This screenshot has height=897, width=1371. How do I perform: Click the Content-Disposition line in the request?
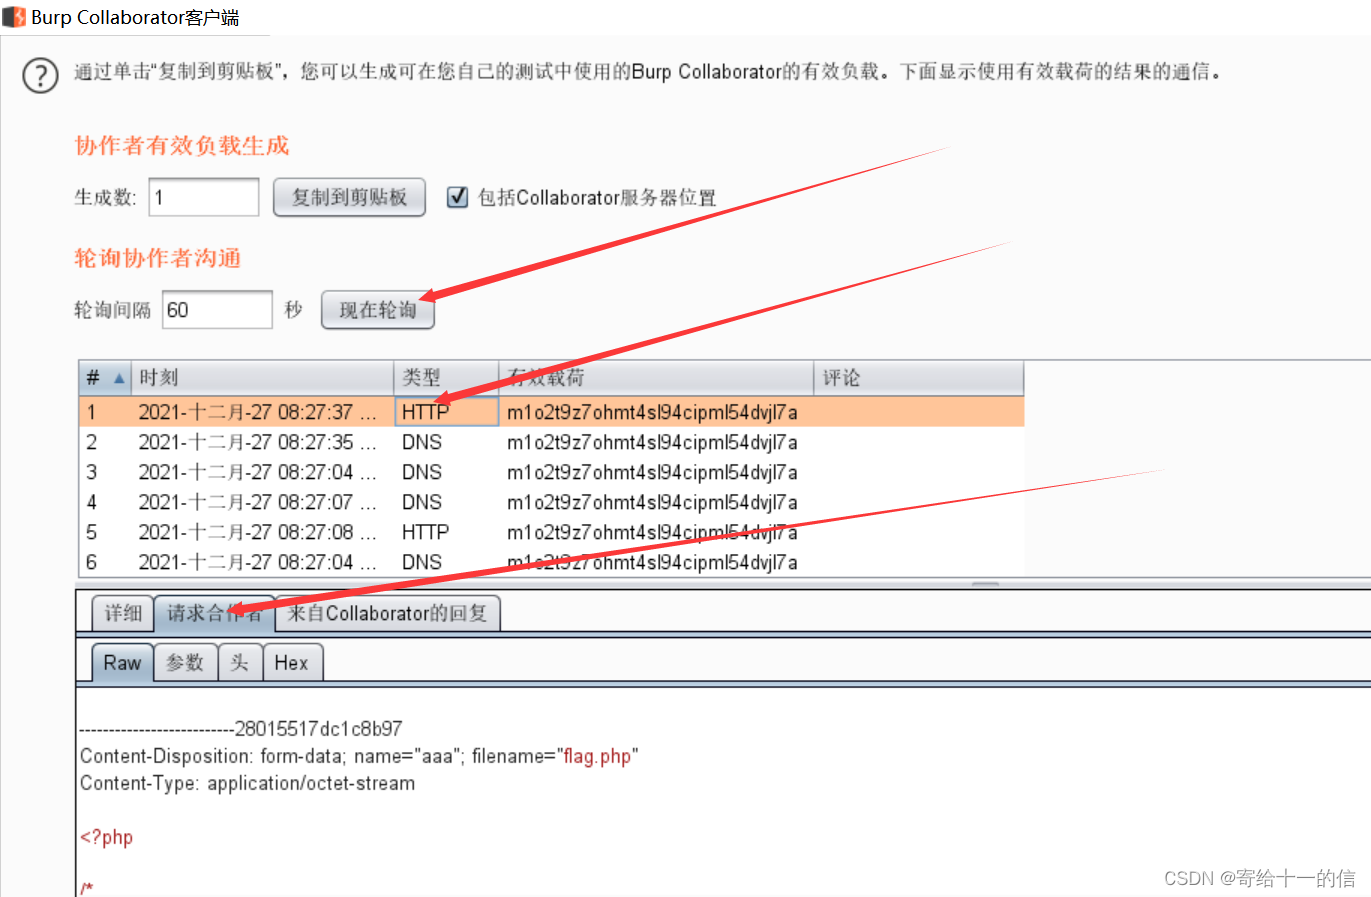(359, 756)
